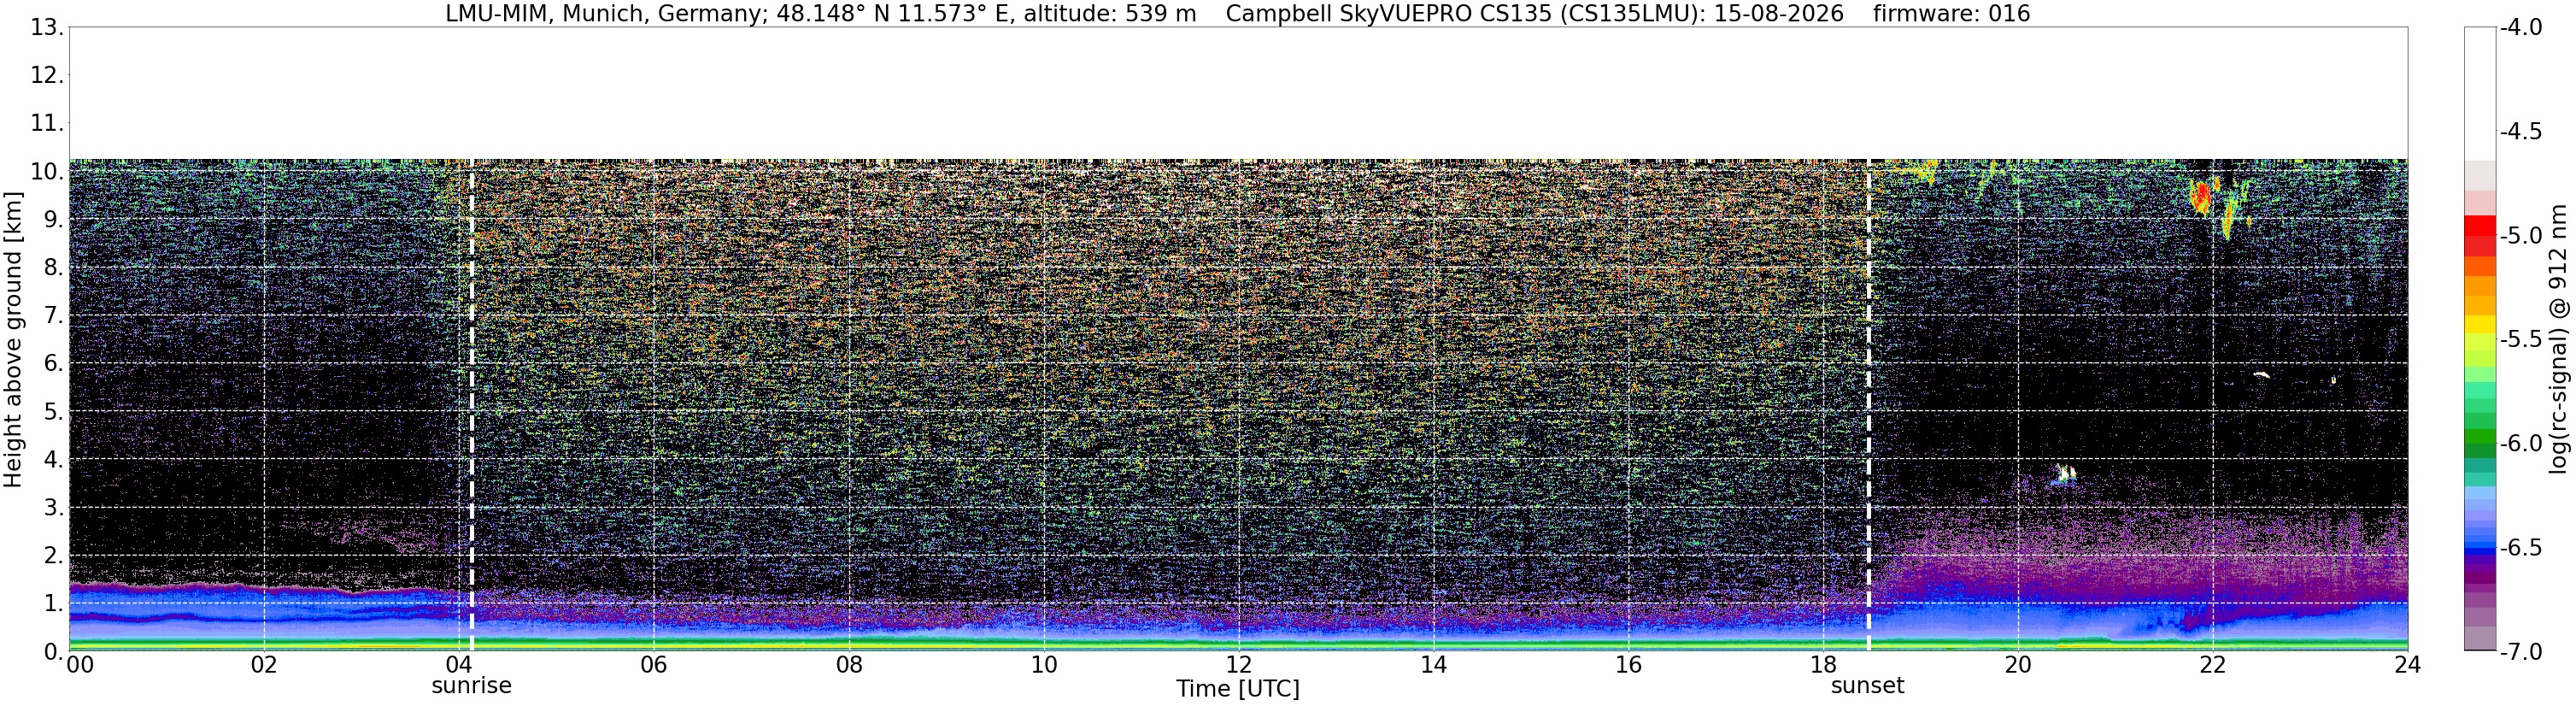Image resolution: width=2576 pixels, height=706 pixels.
Task: Click the '10' time tick label
Action: tap(1044, 665)
